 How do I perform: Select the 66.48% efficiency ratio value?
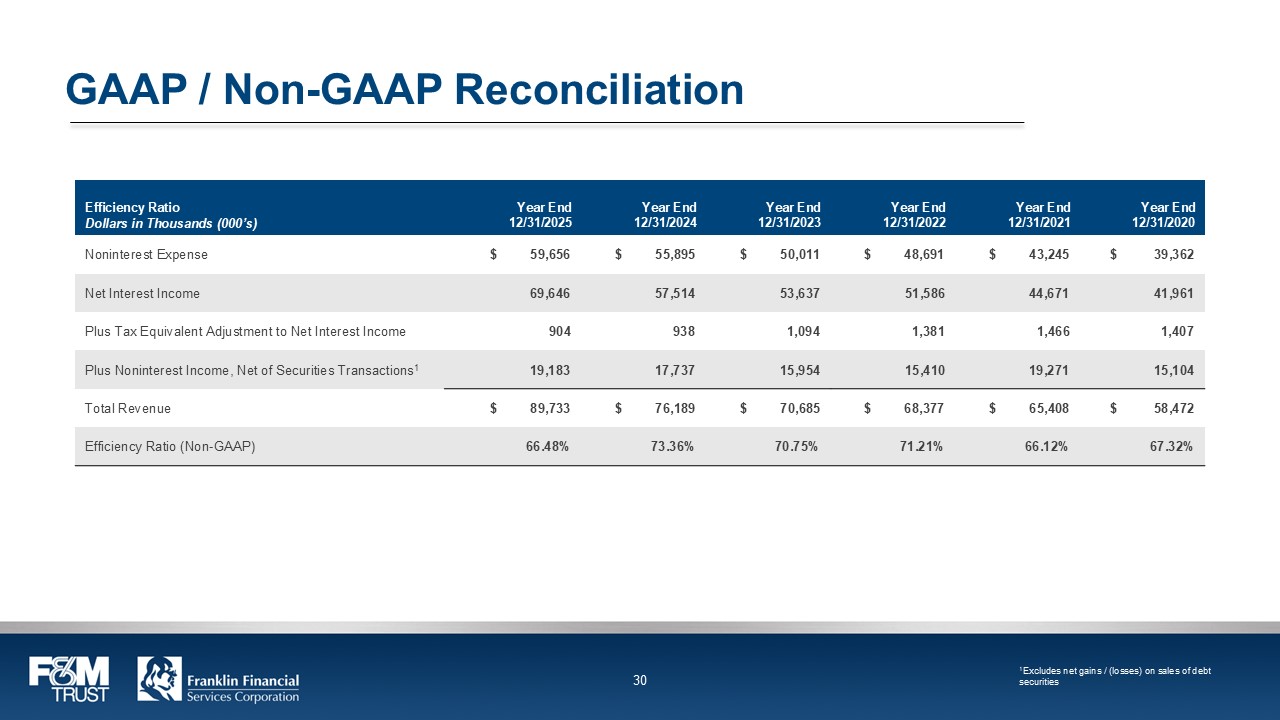pos(547,447)
